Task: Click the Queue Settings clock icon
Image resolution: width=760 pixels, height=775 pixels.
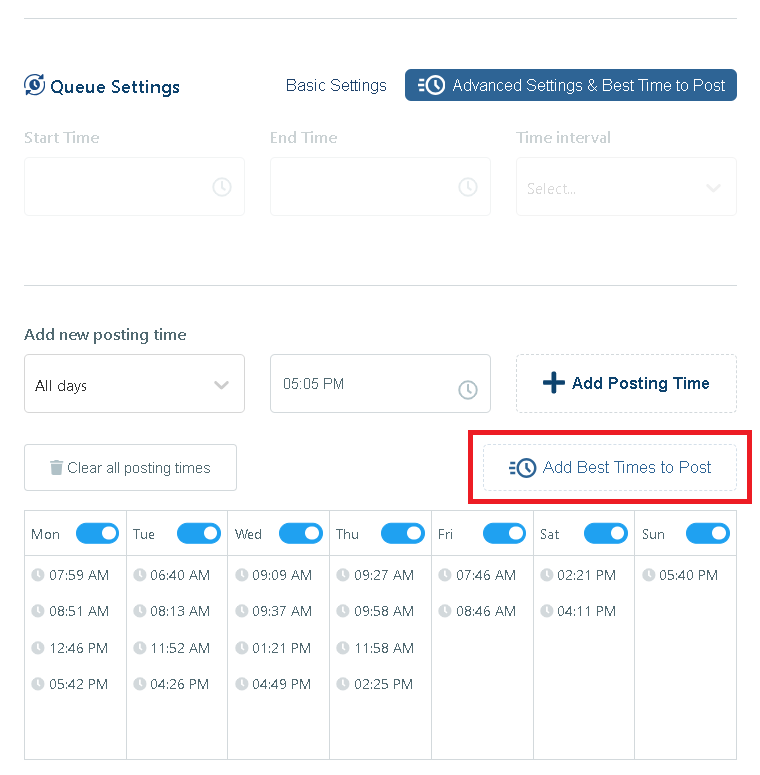Action: [x=35, y=86]
